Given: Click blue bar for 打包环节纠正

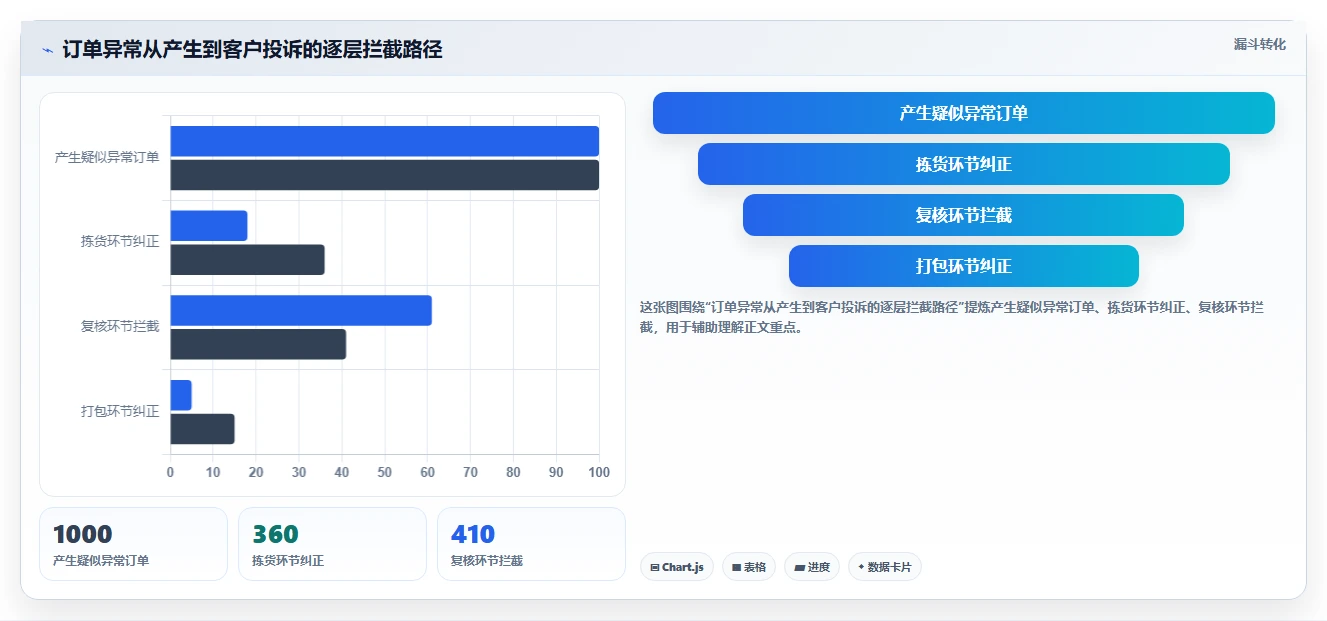Looking at the screenshot, I should click(181, 395).
